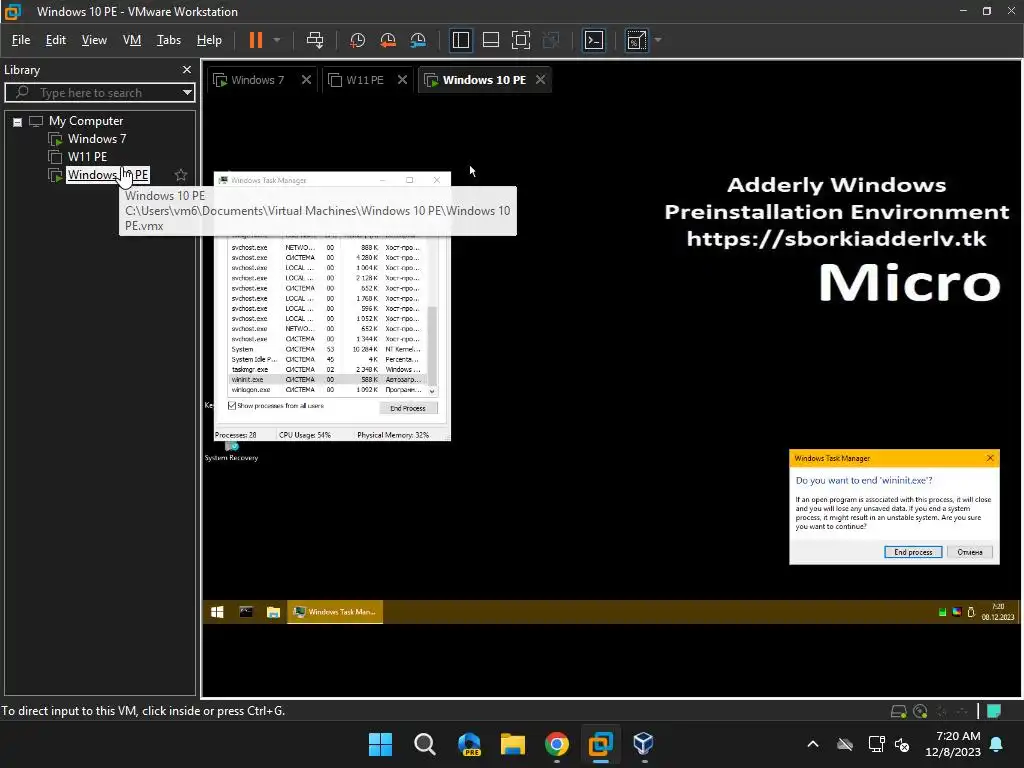The height and width of the screenshot is (768, 1024).
Task: Click the guest taskbar clock
Action: tap(998, 612)
